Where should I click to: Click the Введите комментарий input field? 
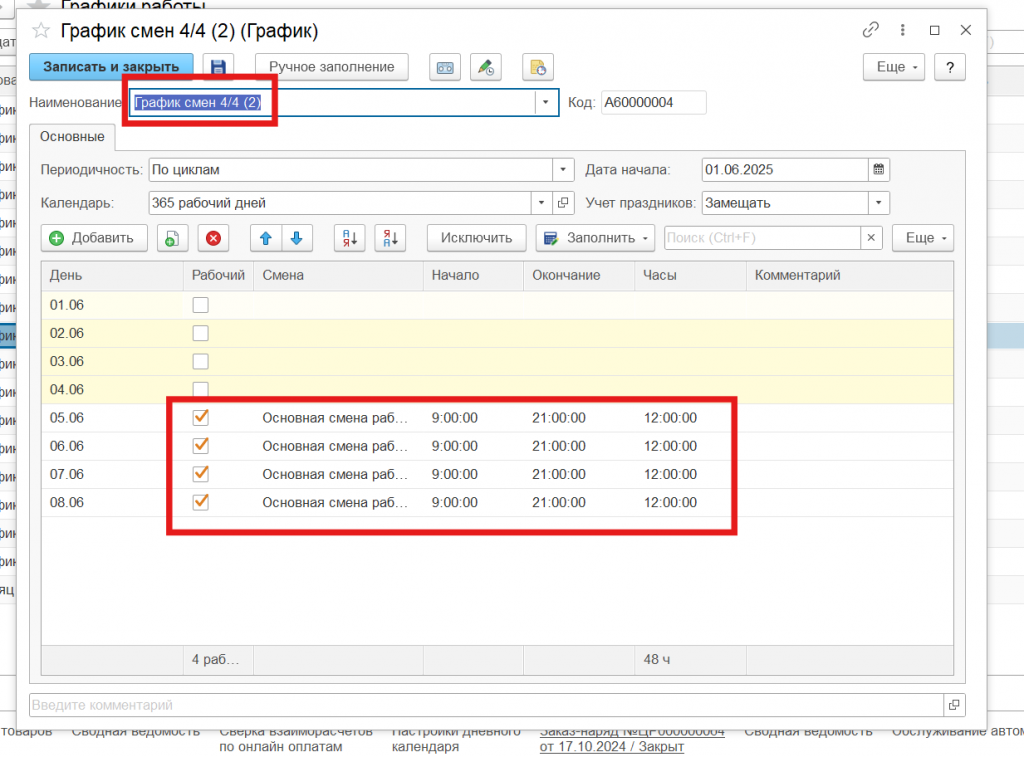(x=486, y=705)
